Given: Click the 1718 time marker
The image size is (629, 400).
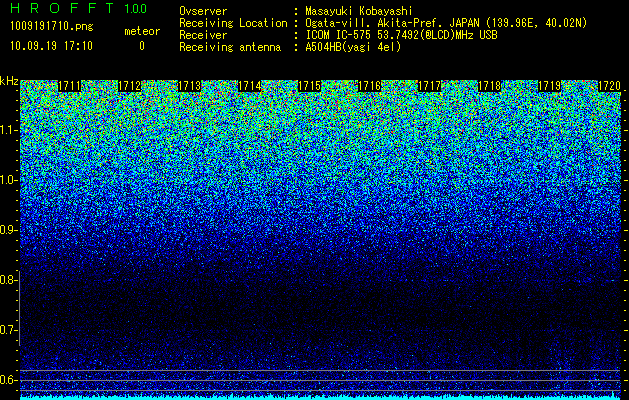Looking at the screenshot, I should 489,86.
